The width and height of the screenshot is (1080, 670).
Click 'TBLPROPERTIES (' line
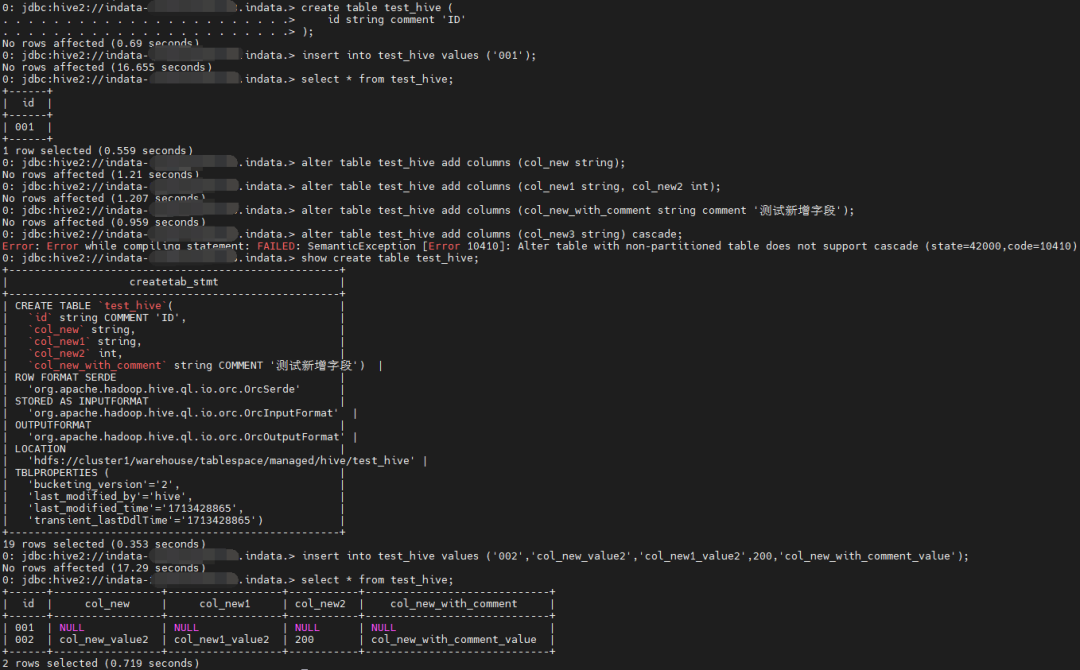coord(62,473)
